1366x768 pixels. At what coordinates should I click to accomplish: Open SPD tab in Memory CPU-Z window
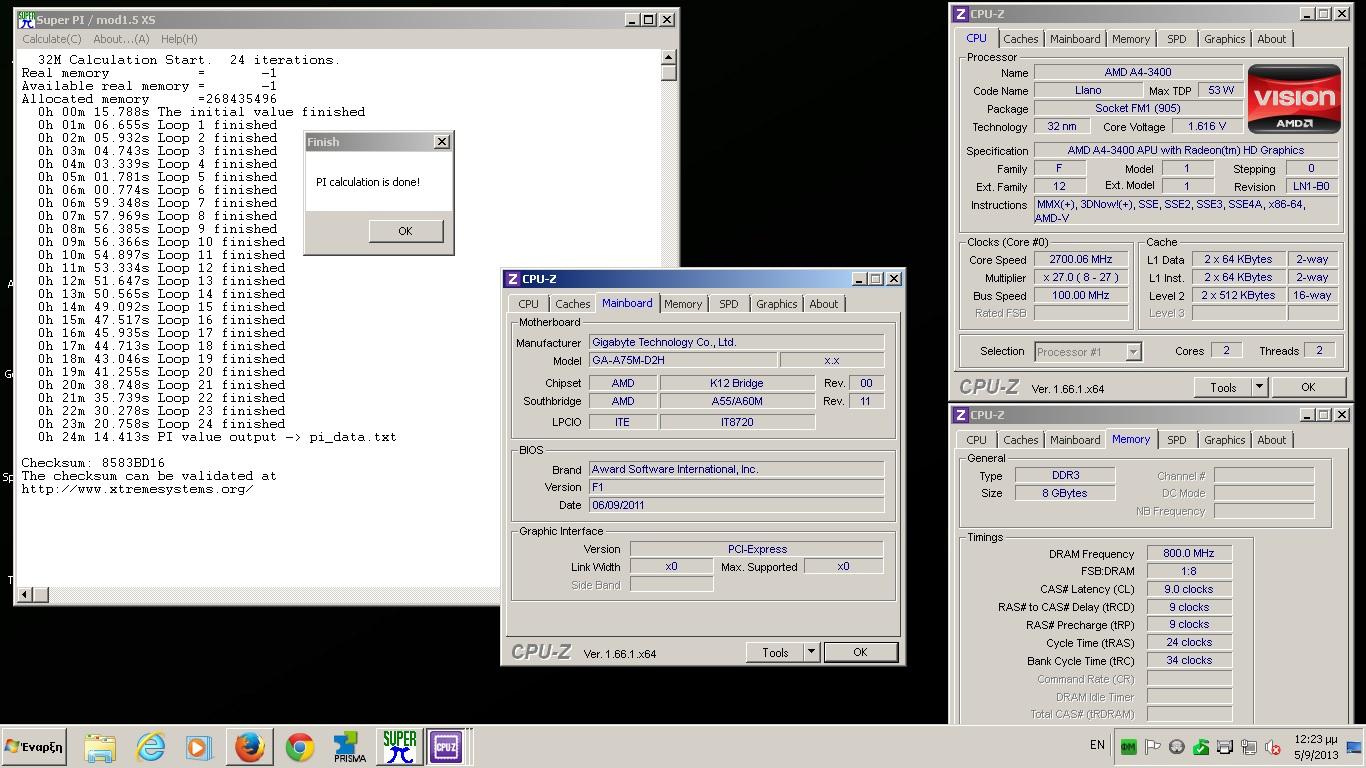point(1176,440)
